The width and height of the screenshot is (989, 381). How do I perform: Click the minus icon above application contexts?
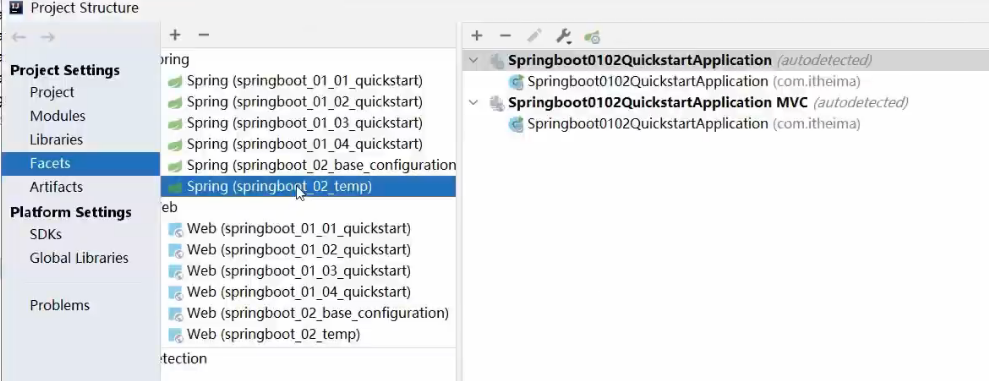click(505, 36)
